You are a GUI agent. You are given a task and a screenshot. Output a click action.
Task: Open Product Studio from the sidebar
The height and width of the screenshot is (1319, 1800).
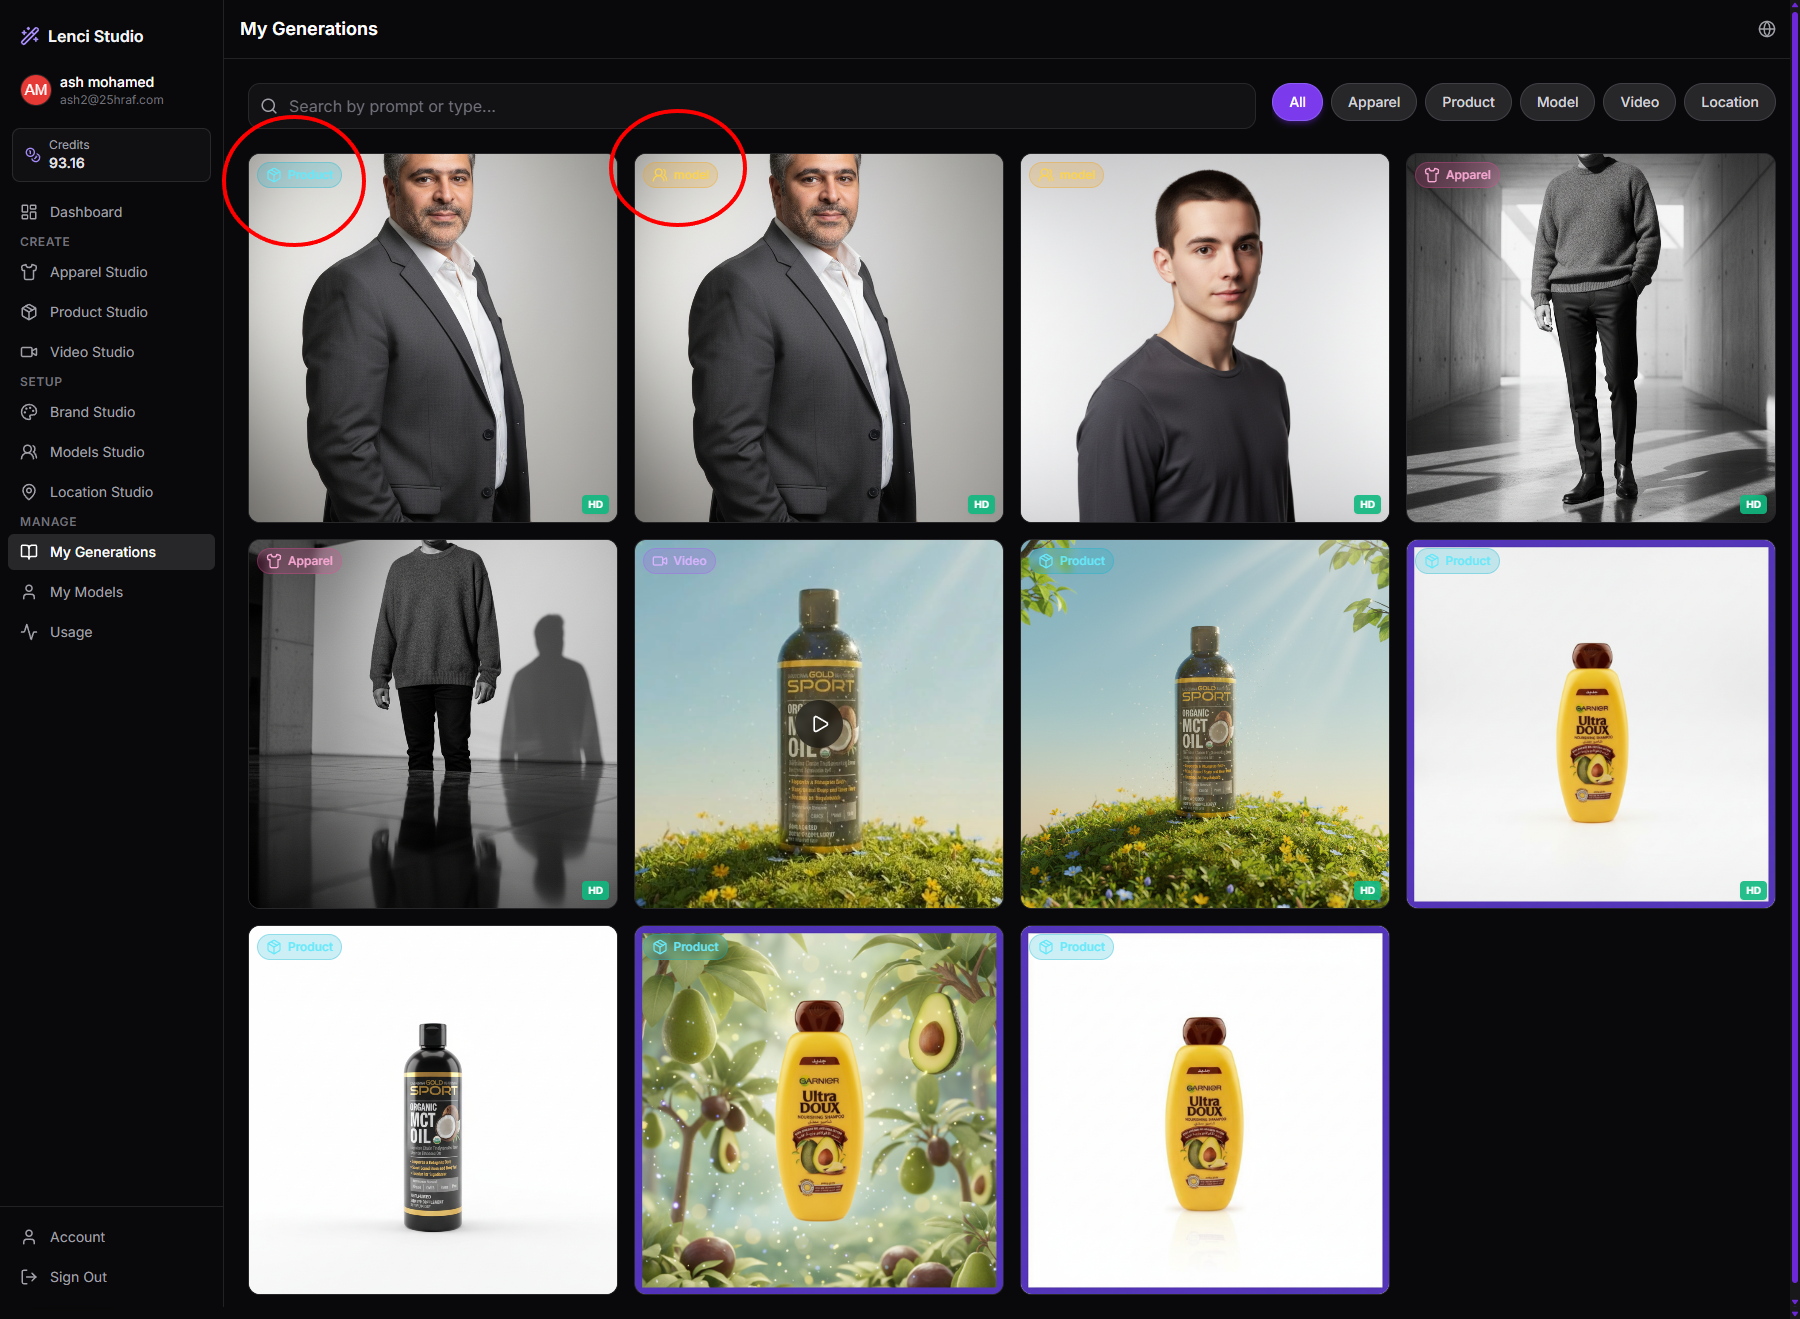point(98,312)
